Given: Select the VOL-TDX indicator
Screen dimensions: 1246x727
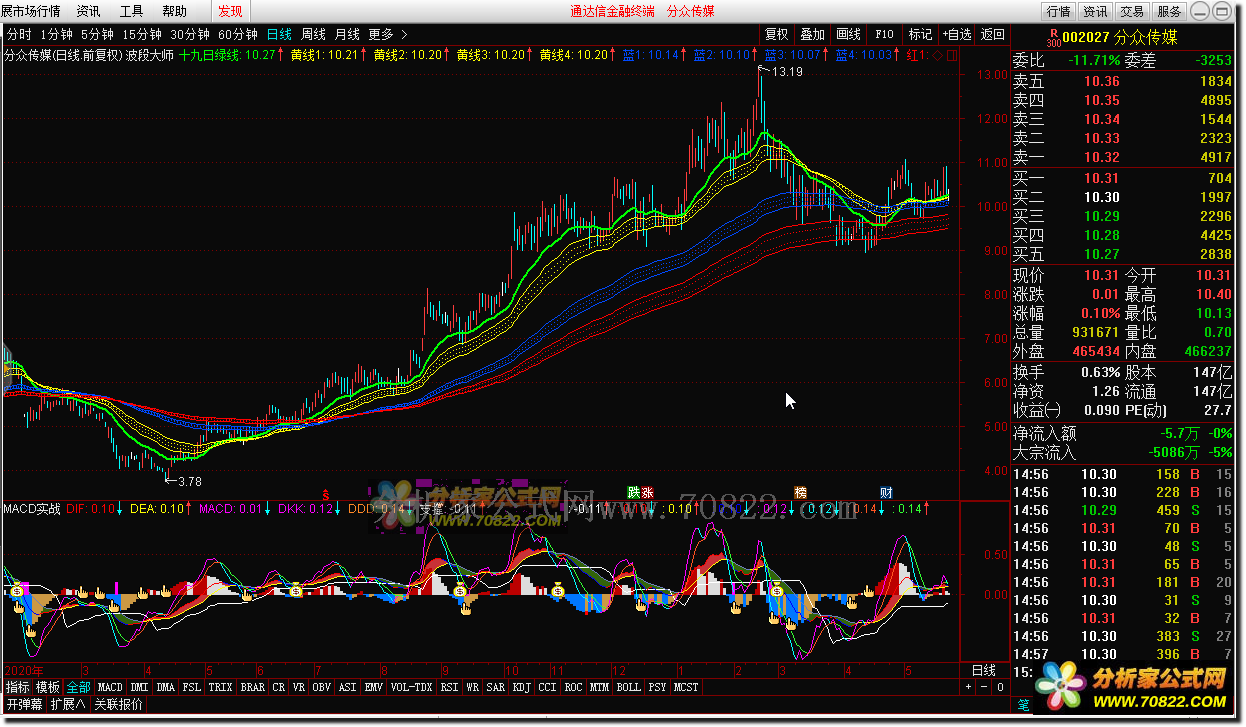Looking at the screenshot, I should tap(411, 687).
